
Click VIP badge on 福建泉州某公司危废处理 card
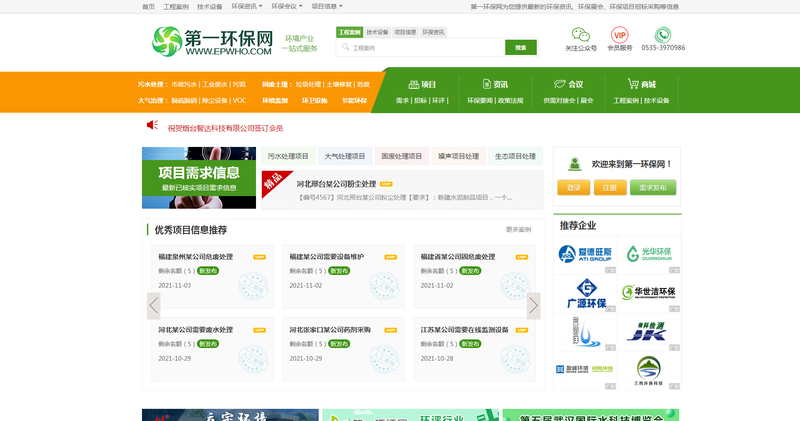pyautogui.click(x=260, y=257)
